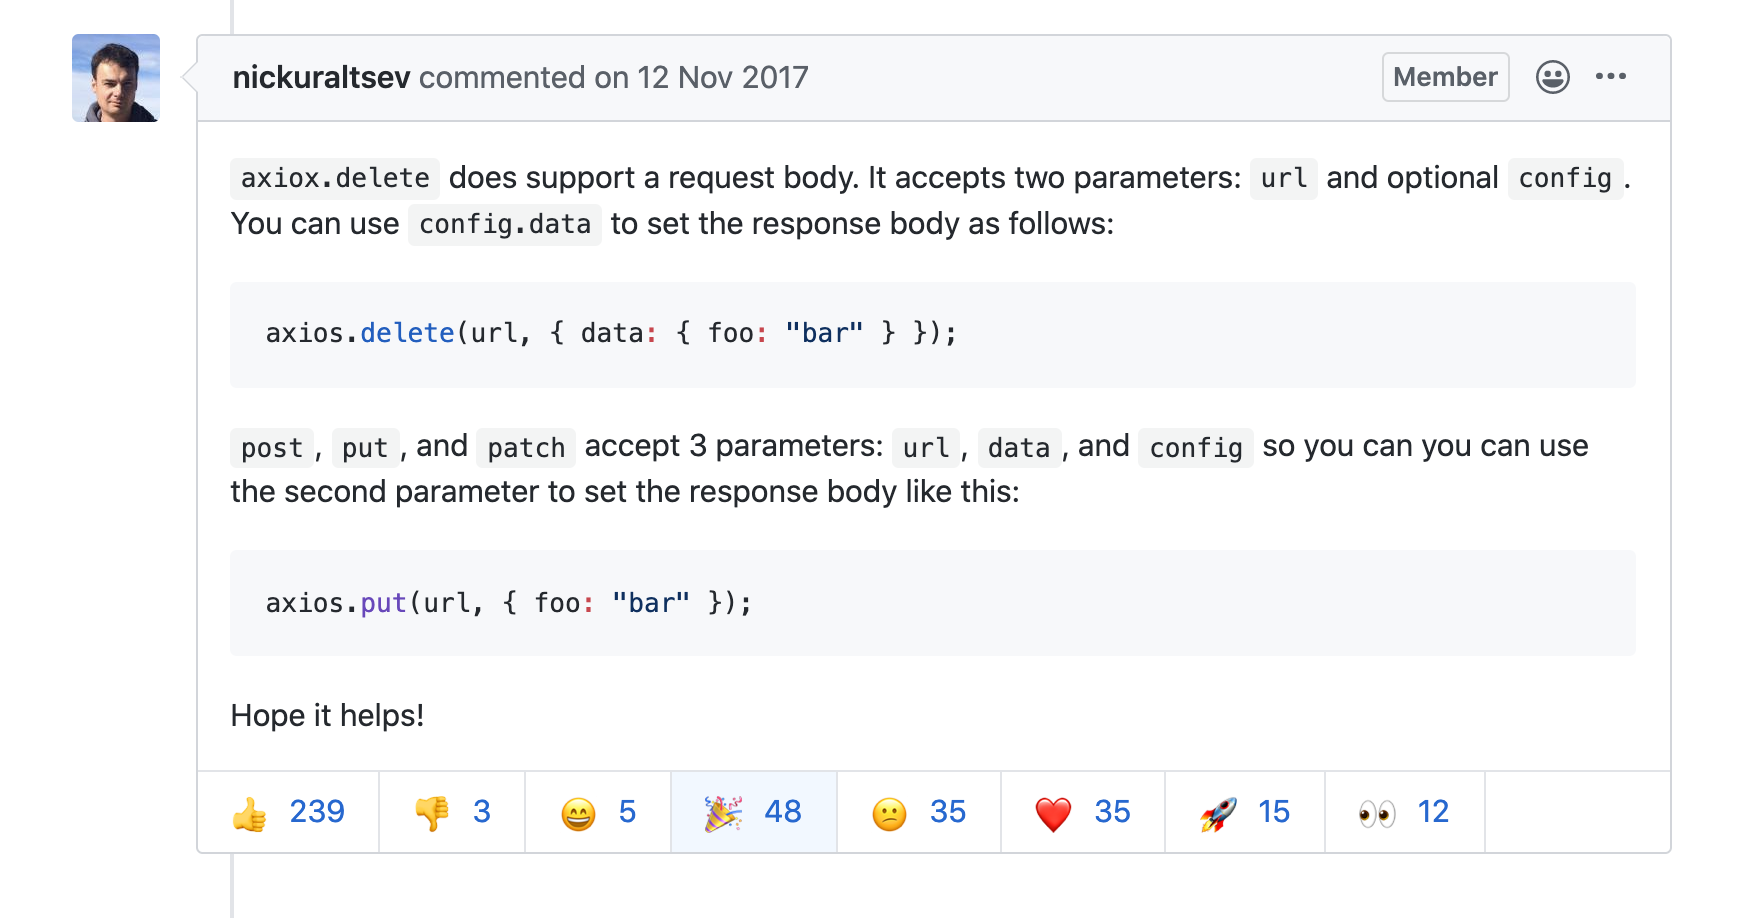The width and height of the screenshot is (1762, 918).
Task: Toggle the rocket reaction with 15
Action: point(1244,812)
